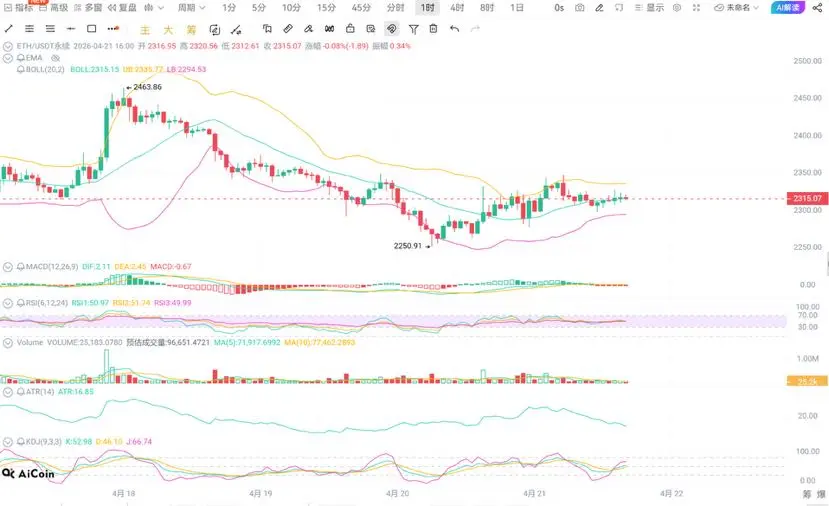Click the 2315.07 current price tag
829x506 pixels.
click(807, 198)
